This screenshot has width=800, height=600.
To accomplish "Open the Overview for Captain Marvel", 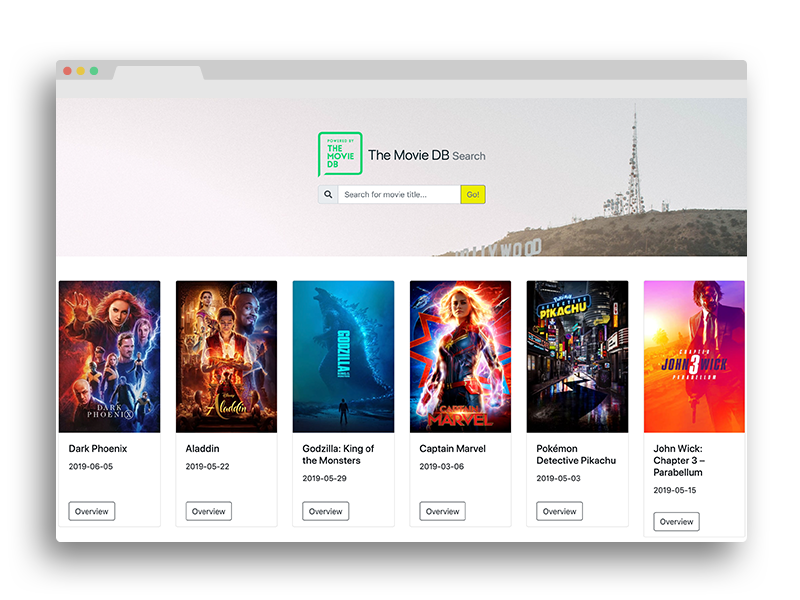I will 442,511.
